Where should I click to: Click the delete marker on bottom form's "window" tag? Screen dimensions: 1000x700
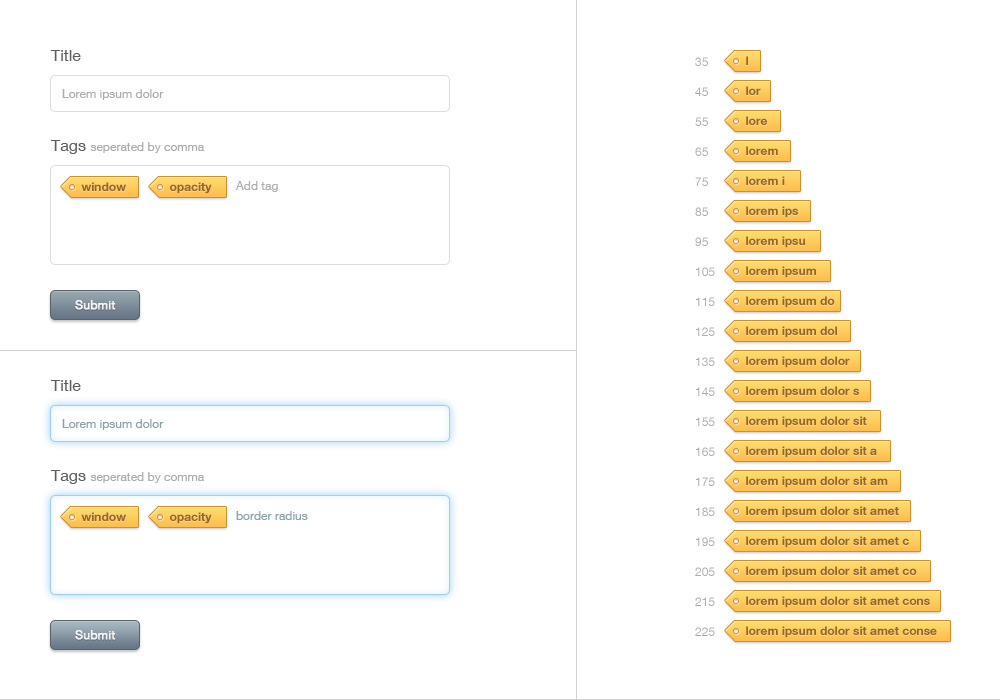click(72, 517)
